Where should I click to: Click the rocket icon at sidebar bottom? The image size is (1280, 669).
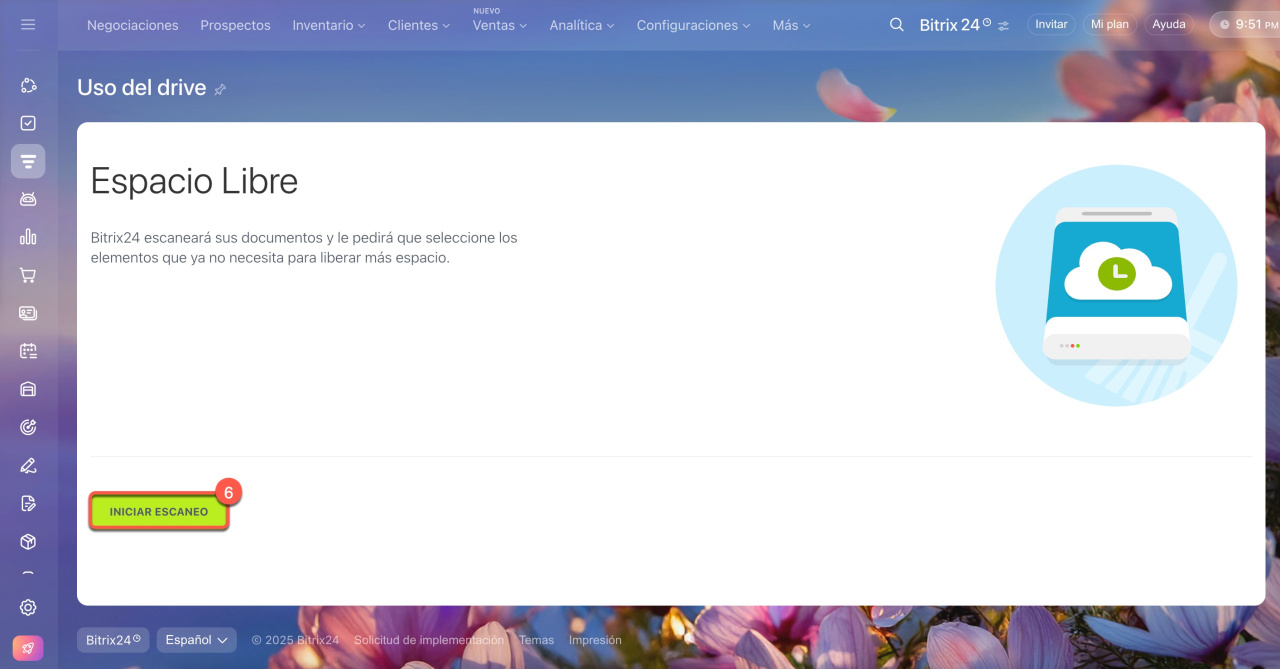[x=28, y=647]
